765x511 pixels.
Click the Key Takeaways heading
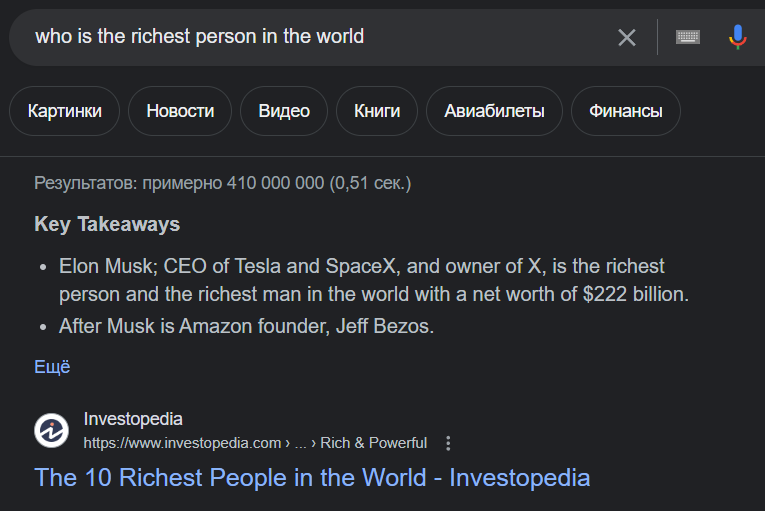click(107, 224)
